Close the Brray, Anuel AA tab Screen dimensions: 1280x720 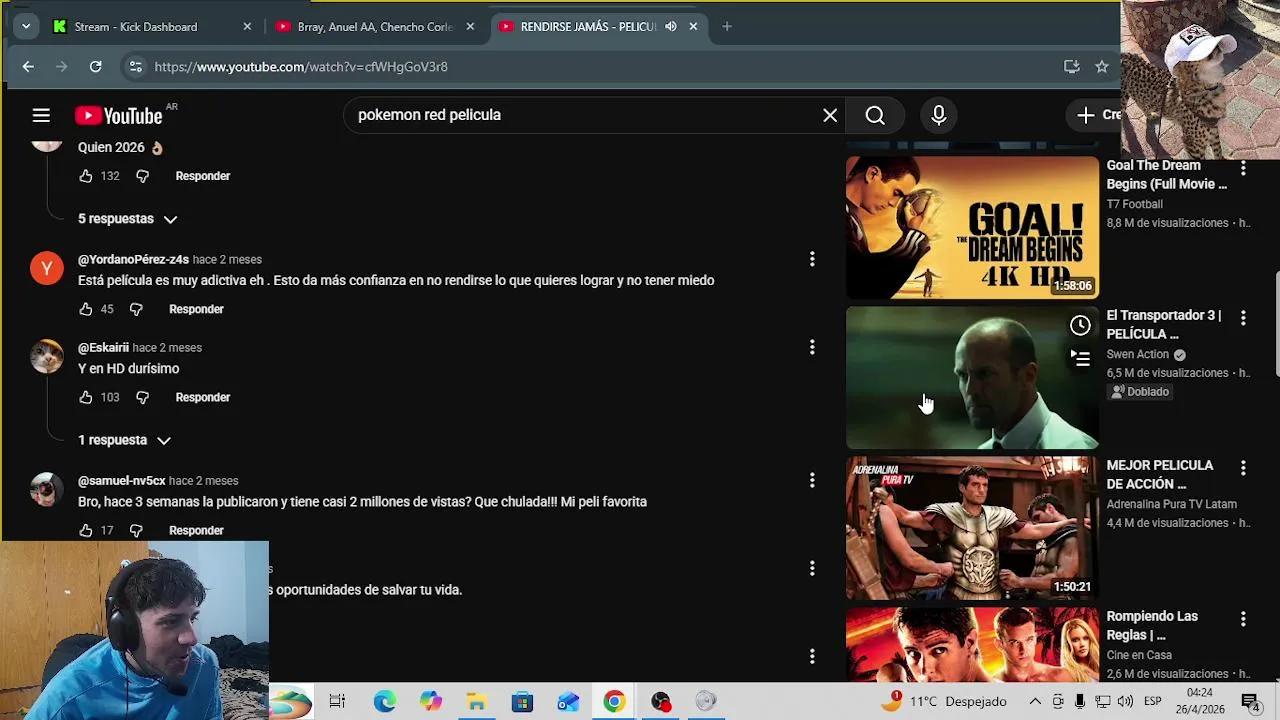[x=470, y=27]
